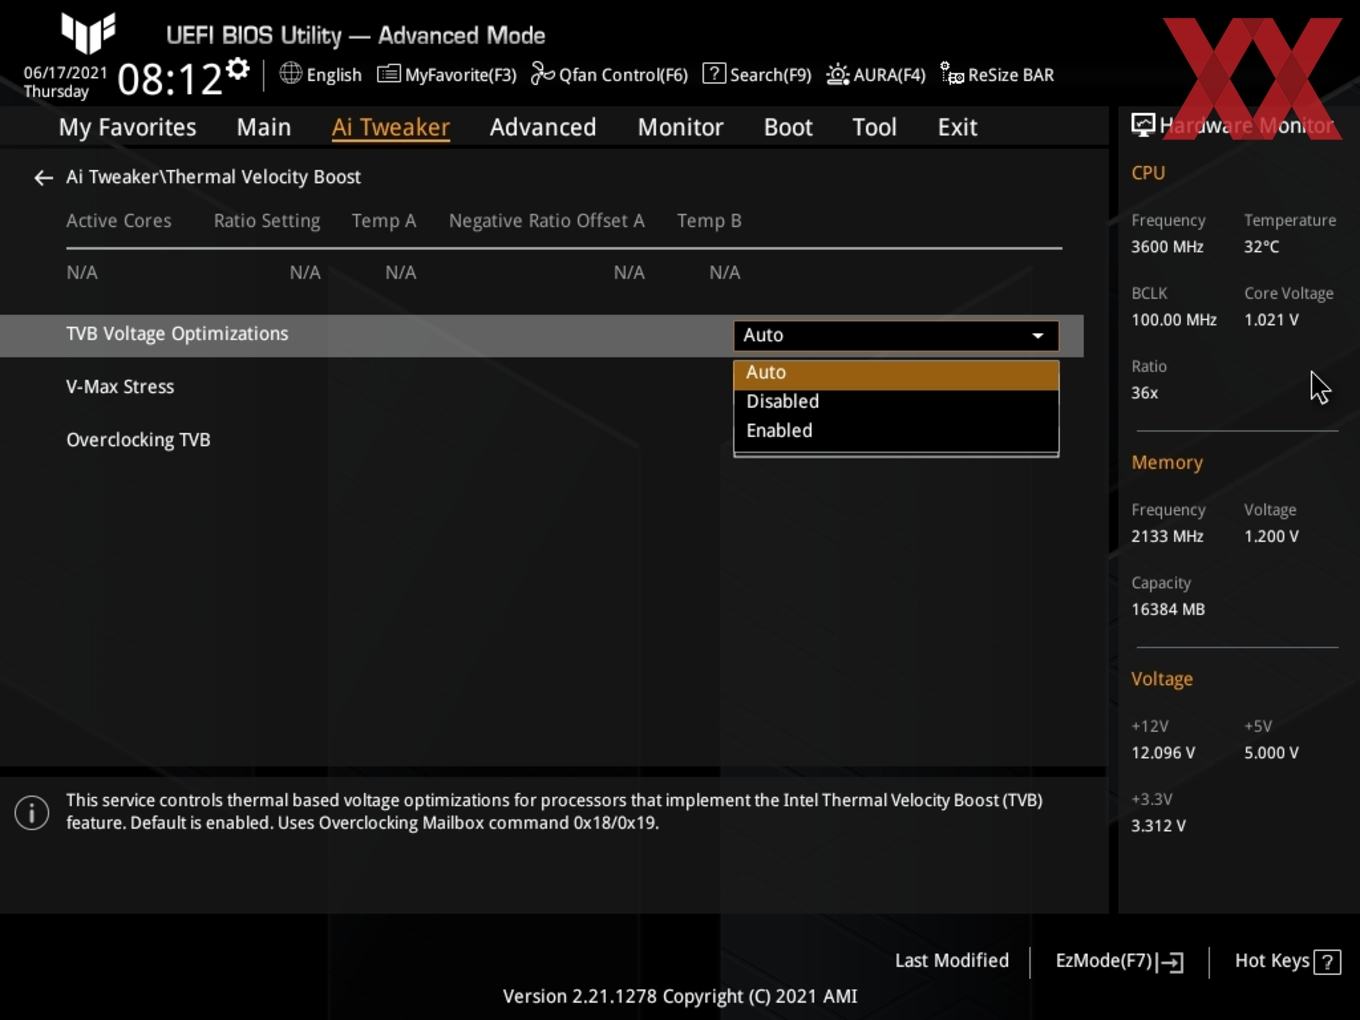Click the Ratio Setting column header

point(267,221)
